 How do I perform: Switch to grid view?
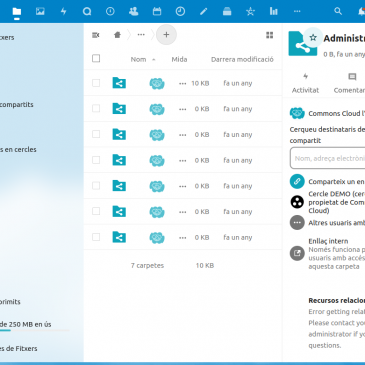[270, 35]
